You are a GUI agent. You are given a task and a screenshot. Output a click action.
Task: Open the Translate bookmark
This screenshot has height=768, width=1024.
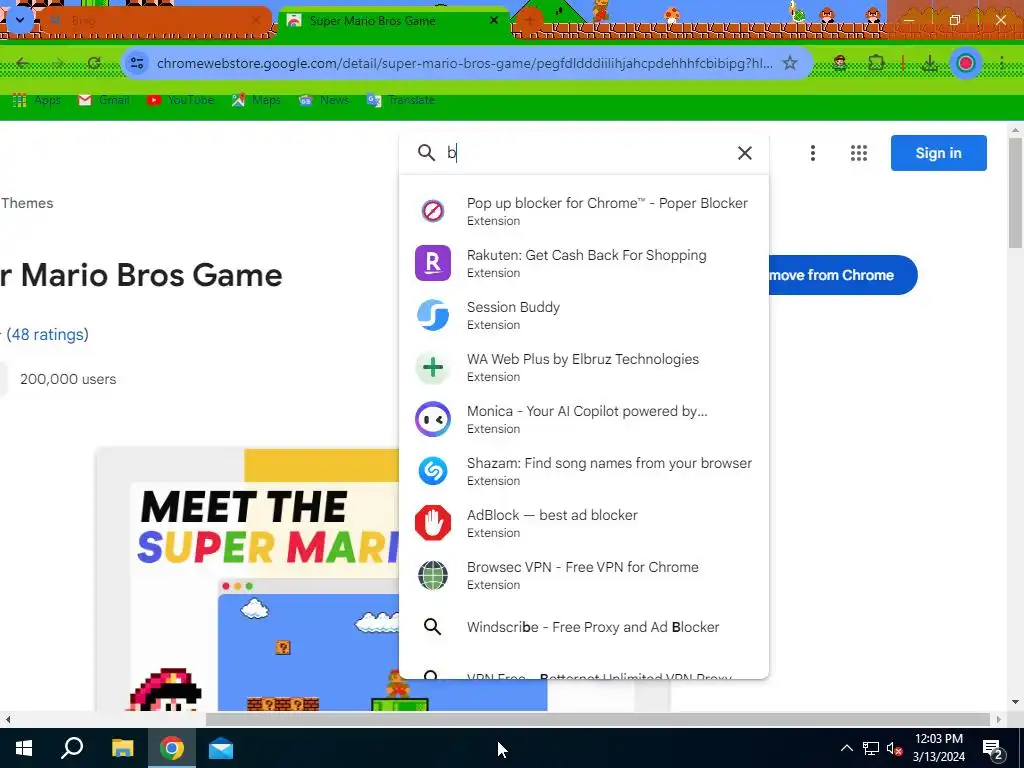(401, 100)
